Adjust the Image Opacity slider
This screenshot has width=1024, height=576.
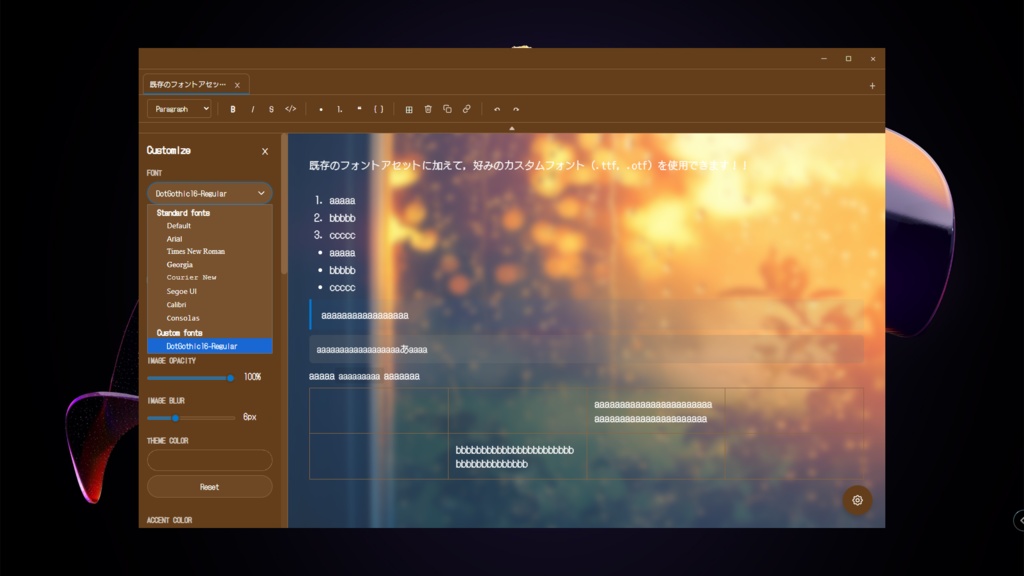(191, 377)
